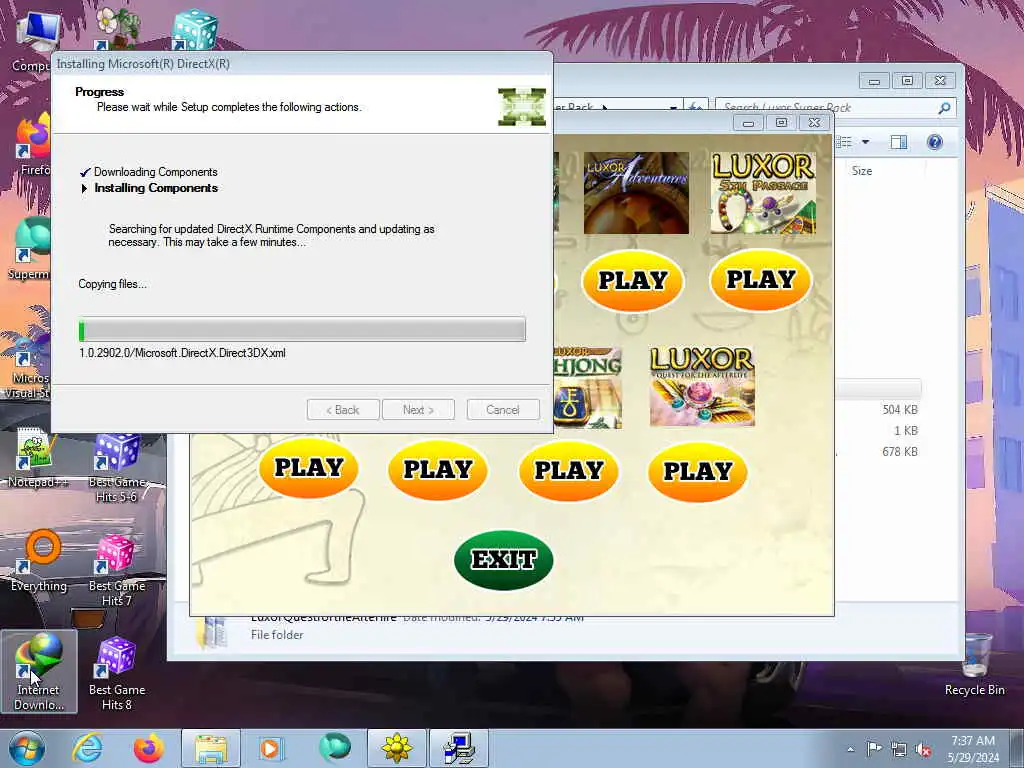Image resolution: width=1024 pixels, height=768 pixels.
Task: Switch to the yellow flower launcher taskbar button
Action: (397, 748)
